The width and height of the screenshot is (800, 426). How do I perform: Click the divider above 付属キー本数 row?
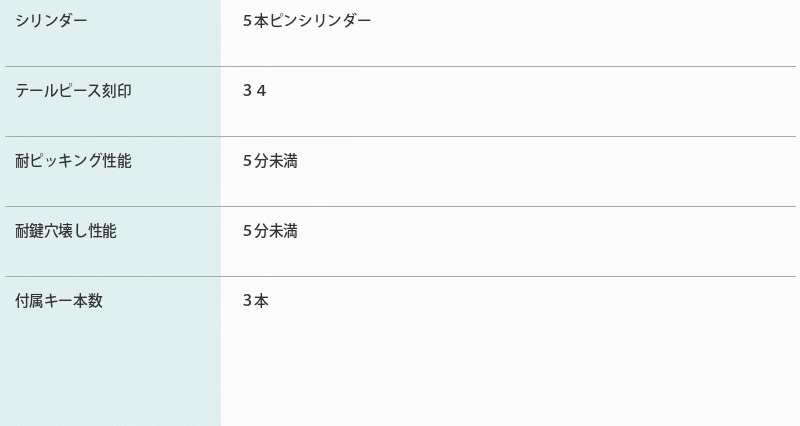[x=400, y=276]
